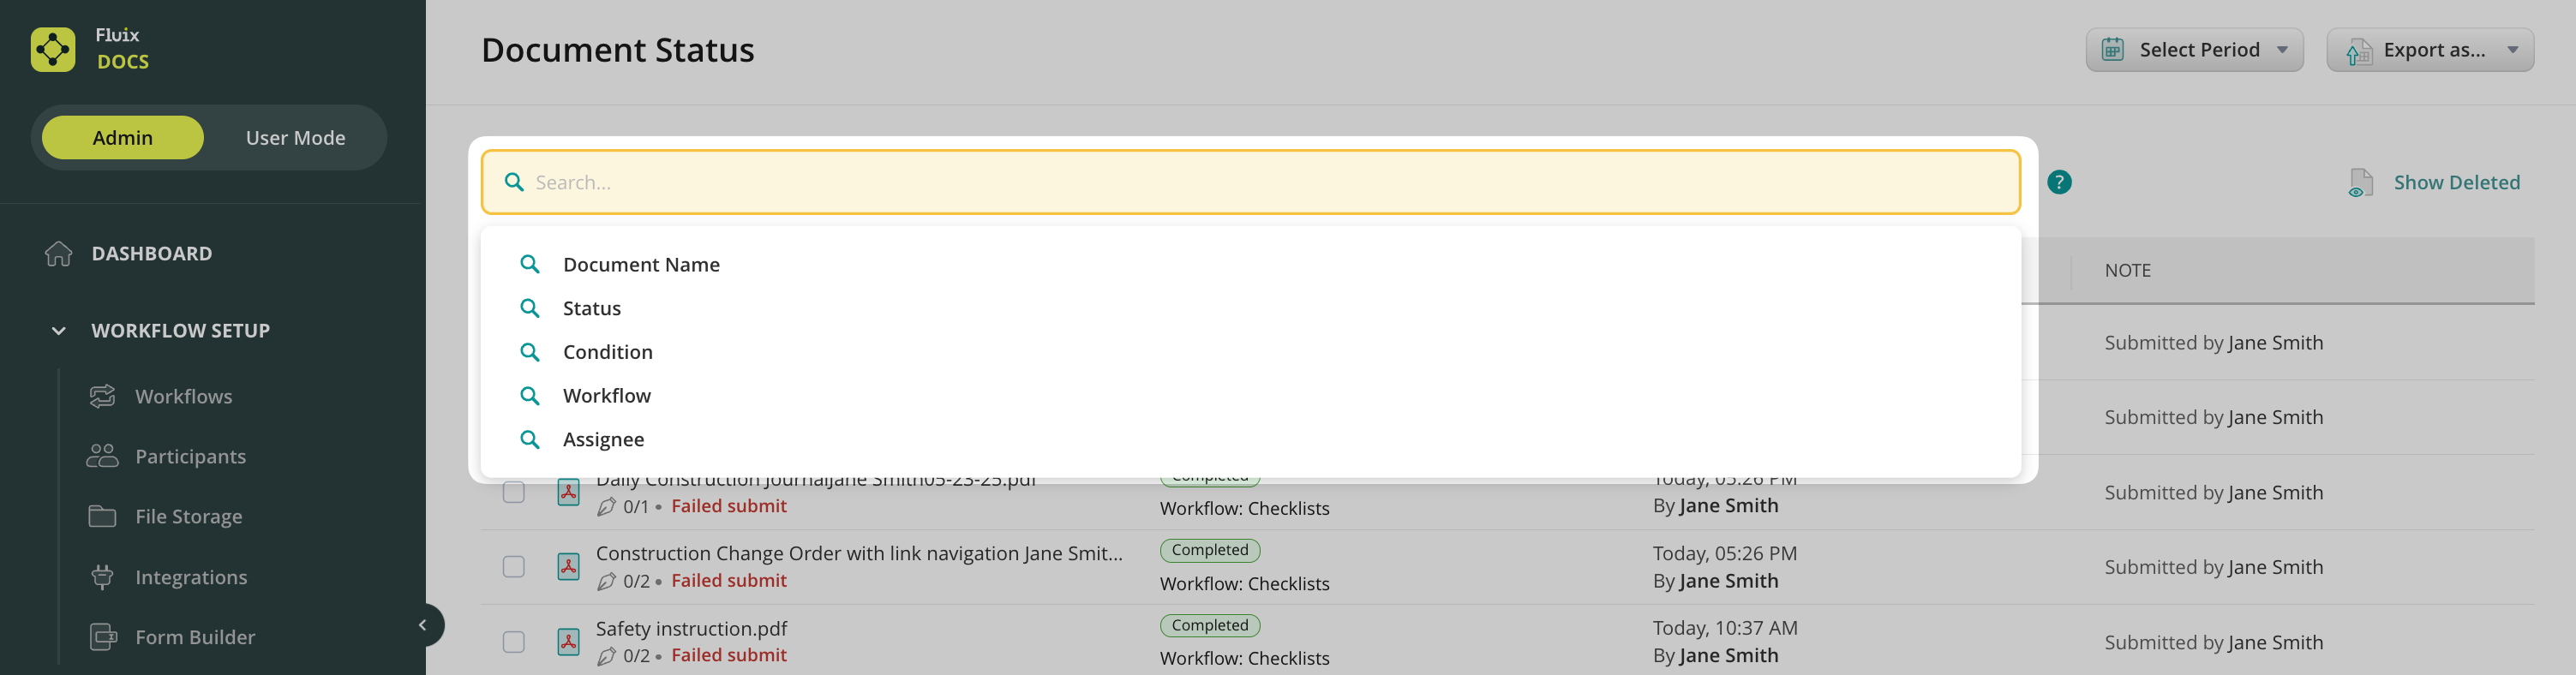Expand the Export as... dropdown

[x=2429, y=50]
